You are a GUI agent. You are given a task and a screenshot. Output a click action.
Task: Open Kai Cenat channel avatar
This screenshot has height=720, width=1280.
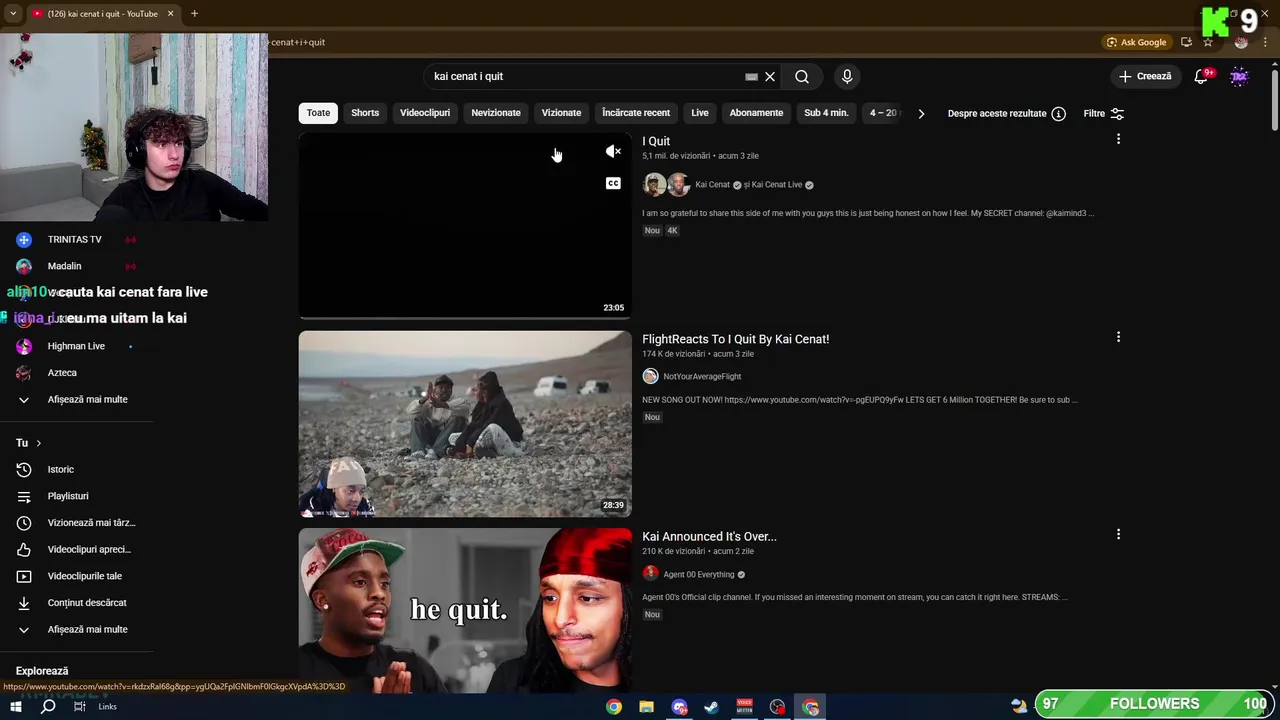654,185
